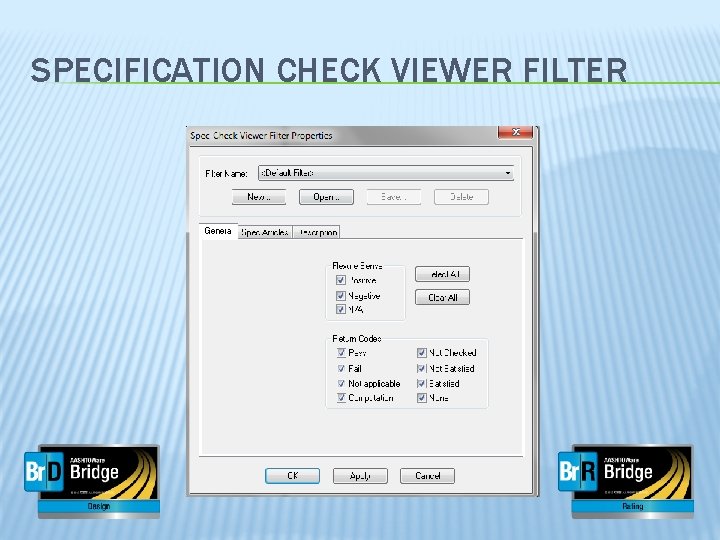The image size is (720, 540).
Task: Toggle the Positive flexure sense checkbox
Action: coord(341,280)
